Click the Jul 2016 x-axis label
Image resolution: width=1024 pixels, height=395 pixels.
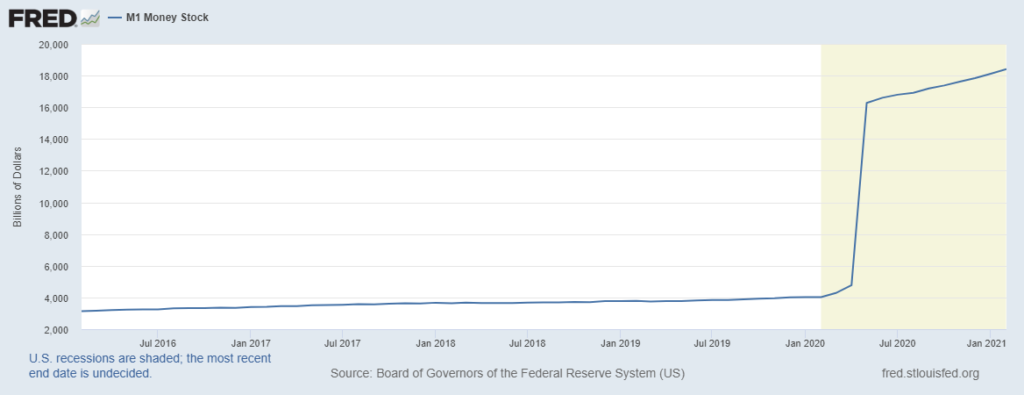157,342
